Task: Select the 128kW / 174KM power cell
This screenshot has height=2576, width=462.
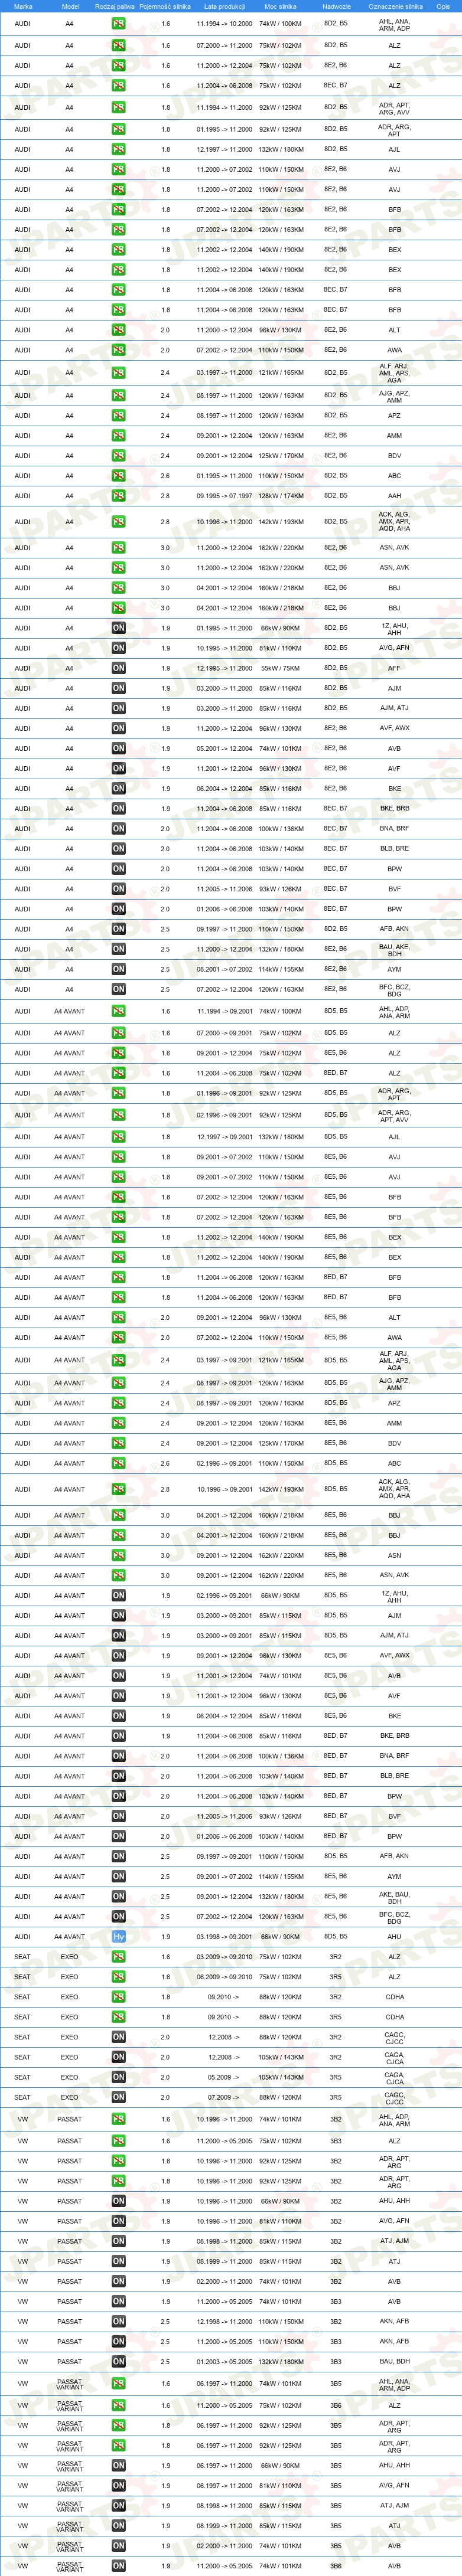Action: (x=280, y=496)
